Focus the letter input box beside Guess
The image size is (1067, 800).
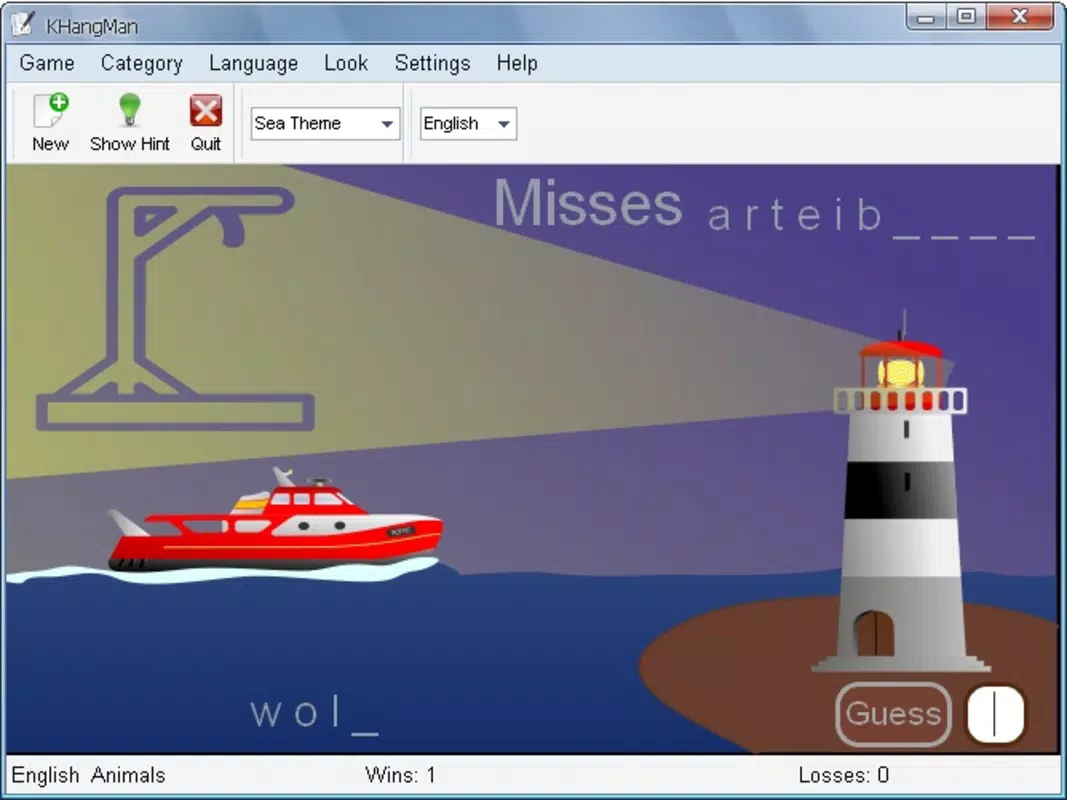click(996, 714)
